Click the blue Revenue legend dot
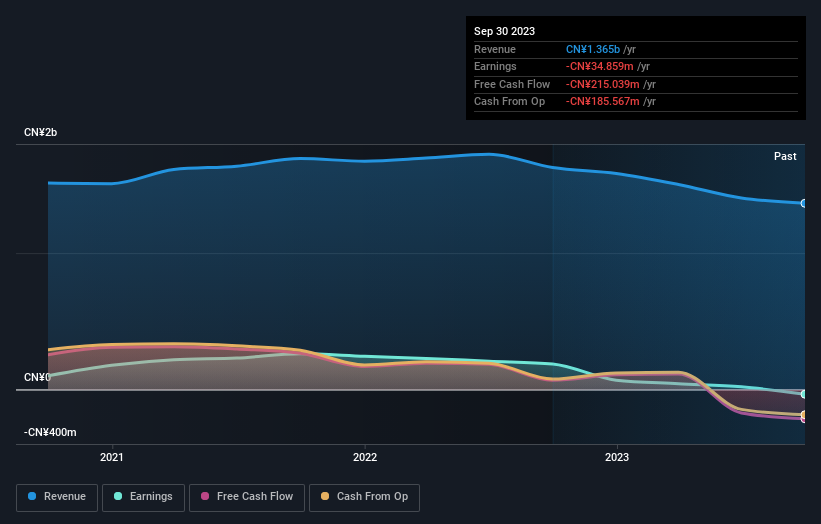This screenshot has height=524, width=821. click(x=32, y=496)
